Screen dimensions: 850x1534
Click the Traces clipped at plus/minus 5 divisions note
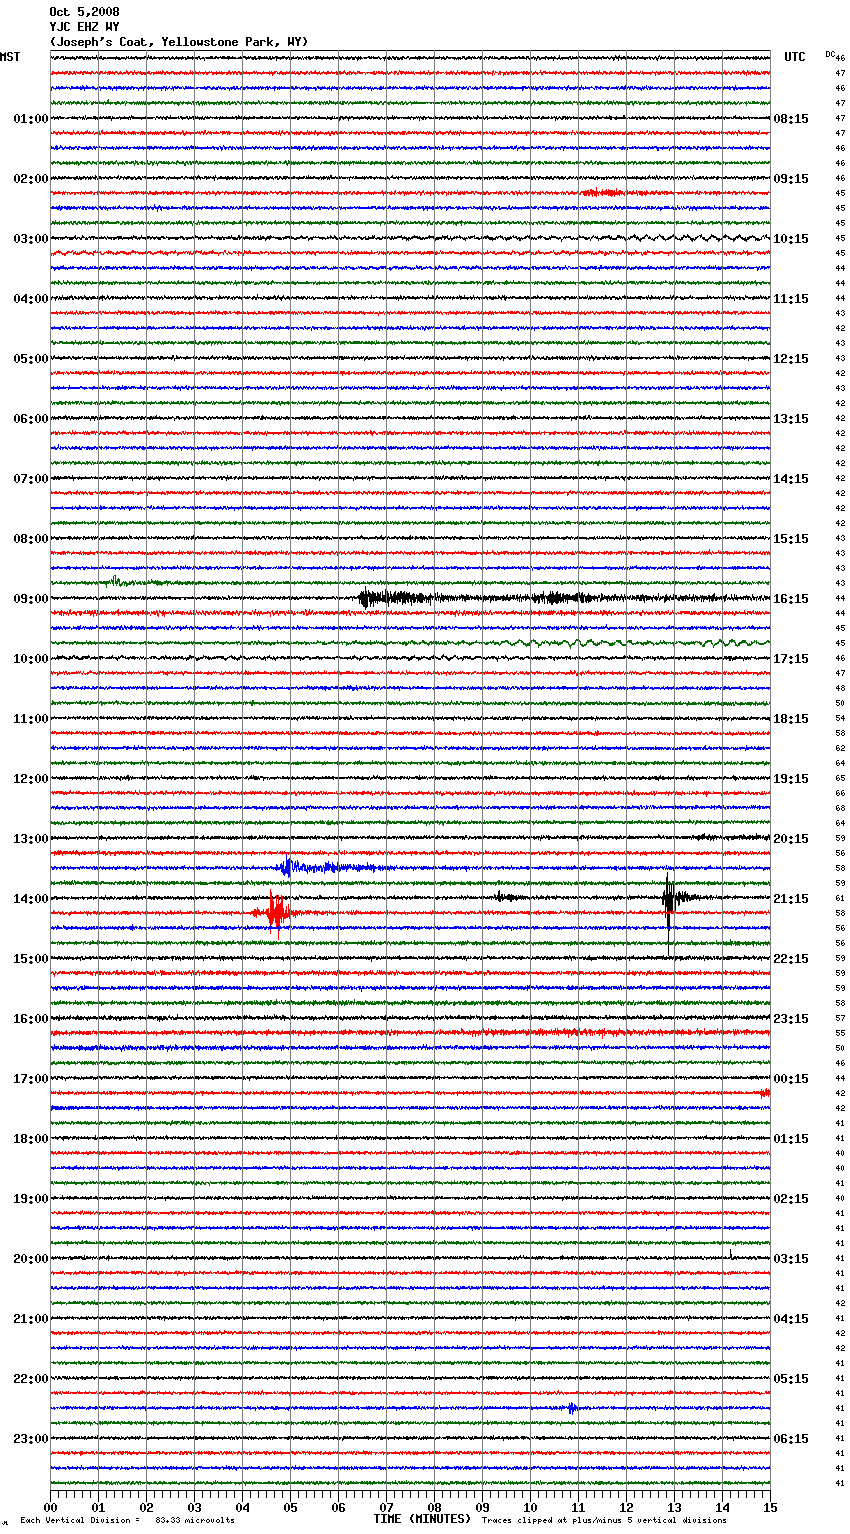coord(604,1520)
